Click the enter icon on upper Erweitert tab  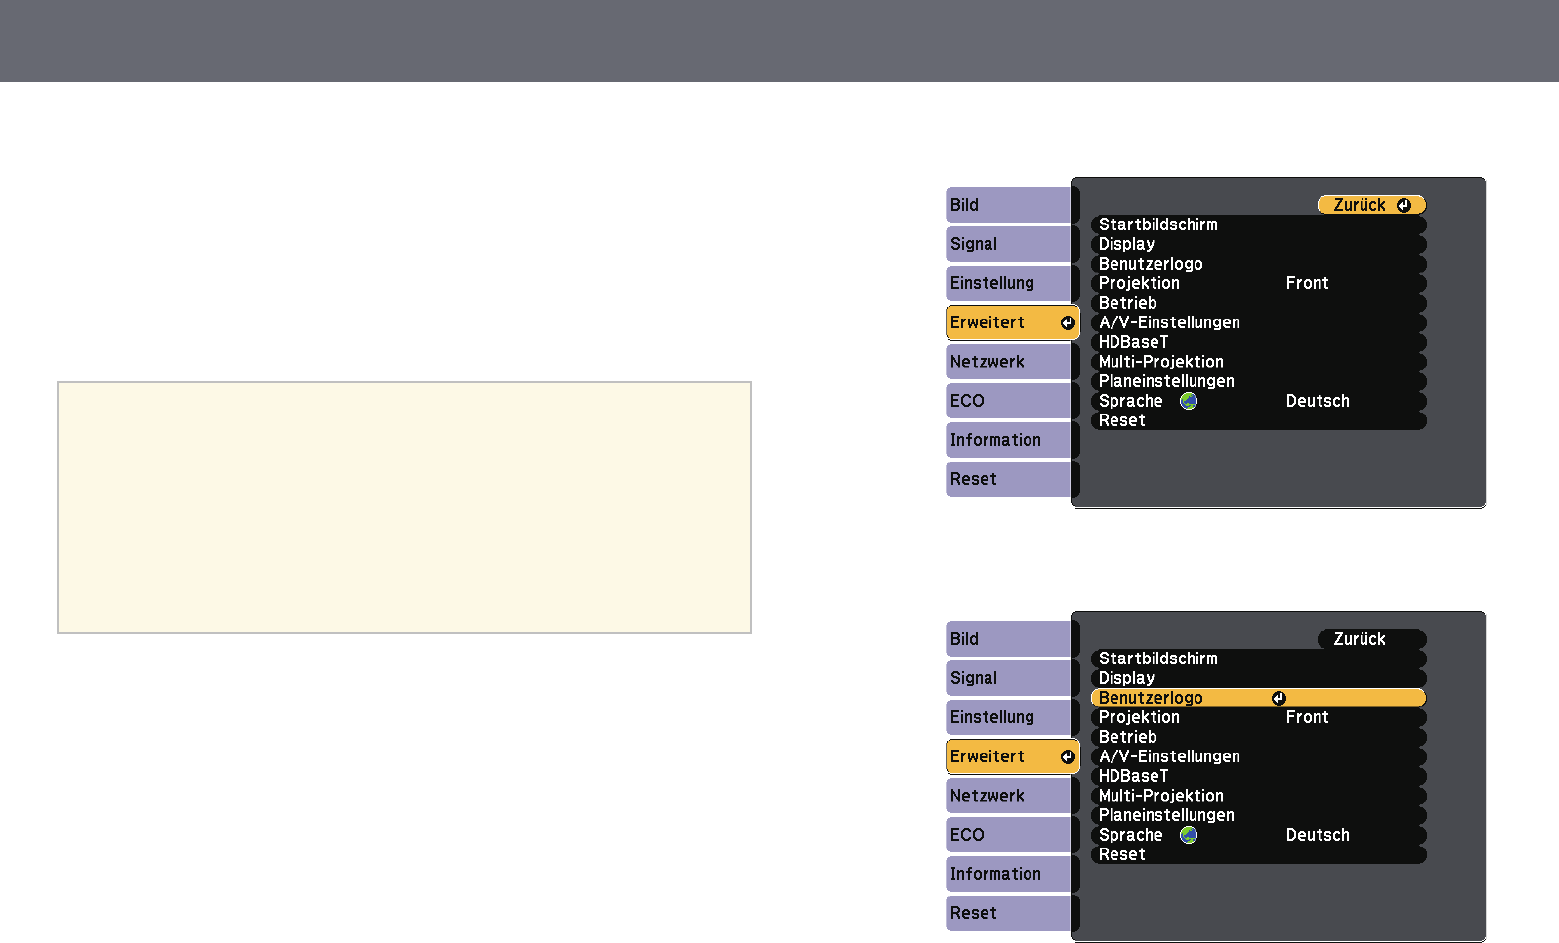point(1067,323)
